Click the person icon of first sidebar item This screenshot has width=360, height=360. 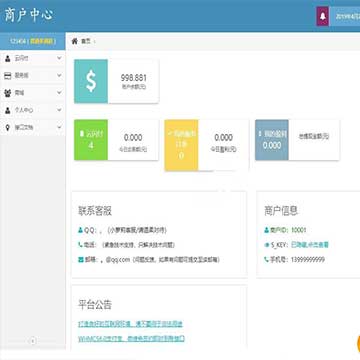click(7, 59)
